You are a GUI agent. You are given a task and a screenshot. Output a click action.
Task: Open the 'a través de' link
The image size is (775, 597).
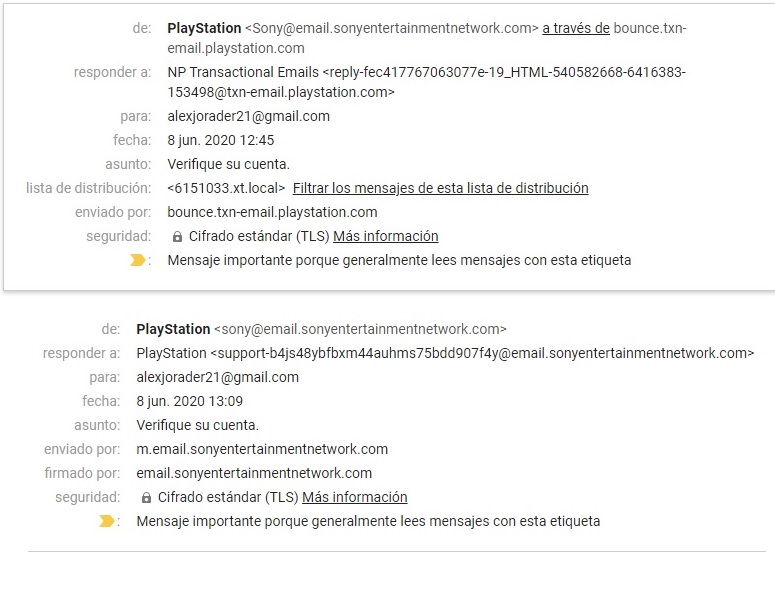pos(576,28)
